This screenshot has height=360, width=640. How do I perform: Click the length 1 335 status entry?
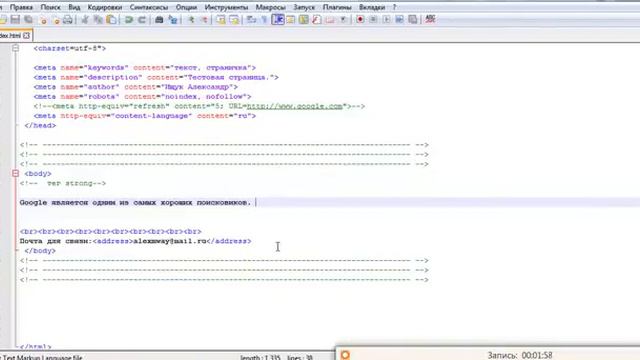[x=260, y=358]
